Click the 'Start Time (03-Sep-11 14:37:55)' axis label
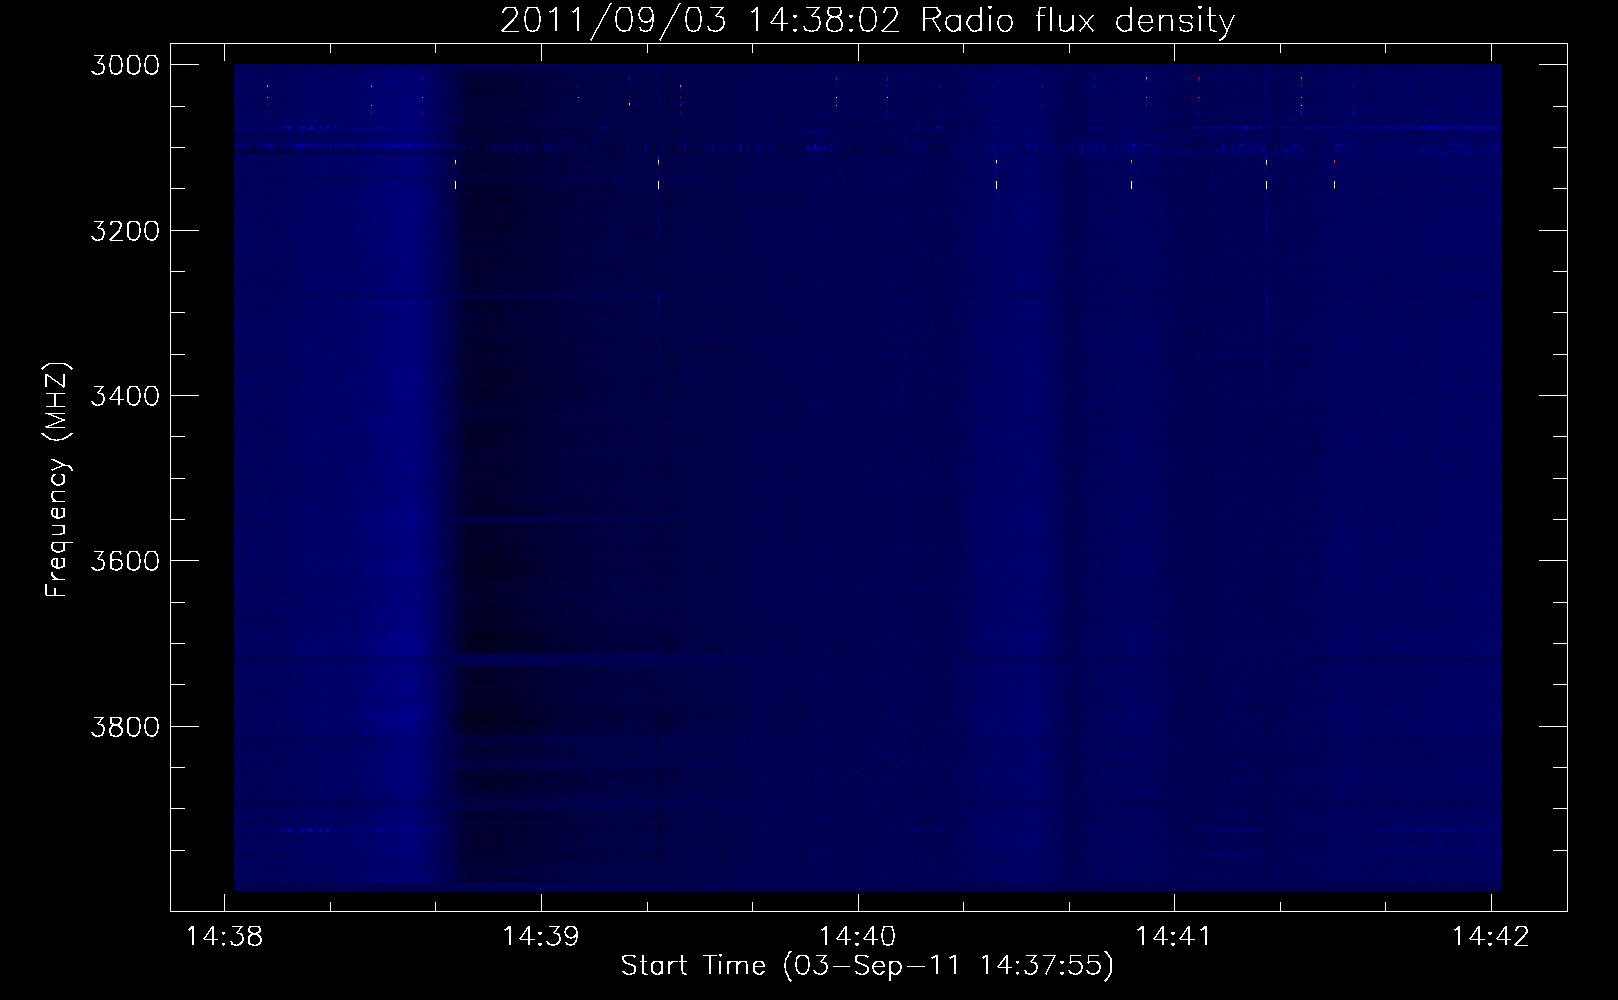The image size is (1618, 1000). coord(867,966)
